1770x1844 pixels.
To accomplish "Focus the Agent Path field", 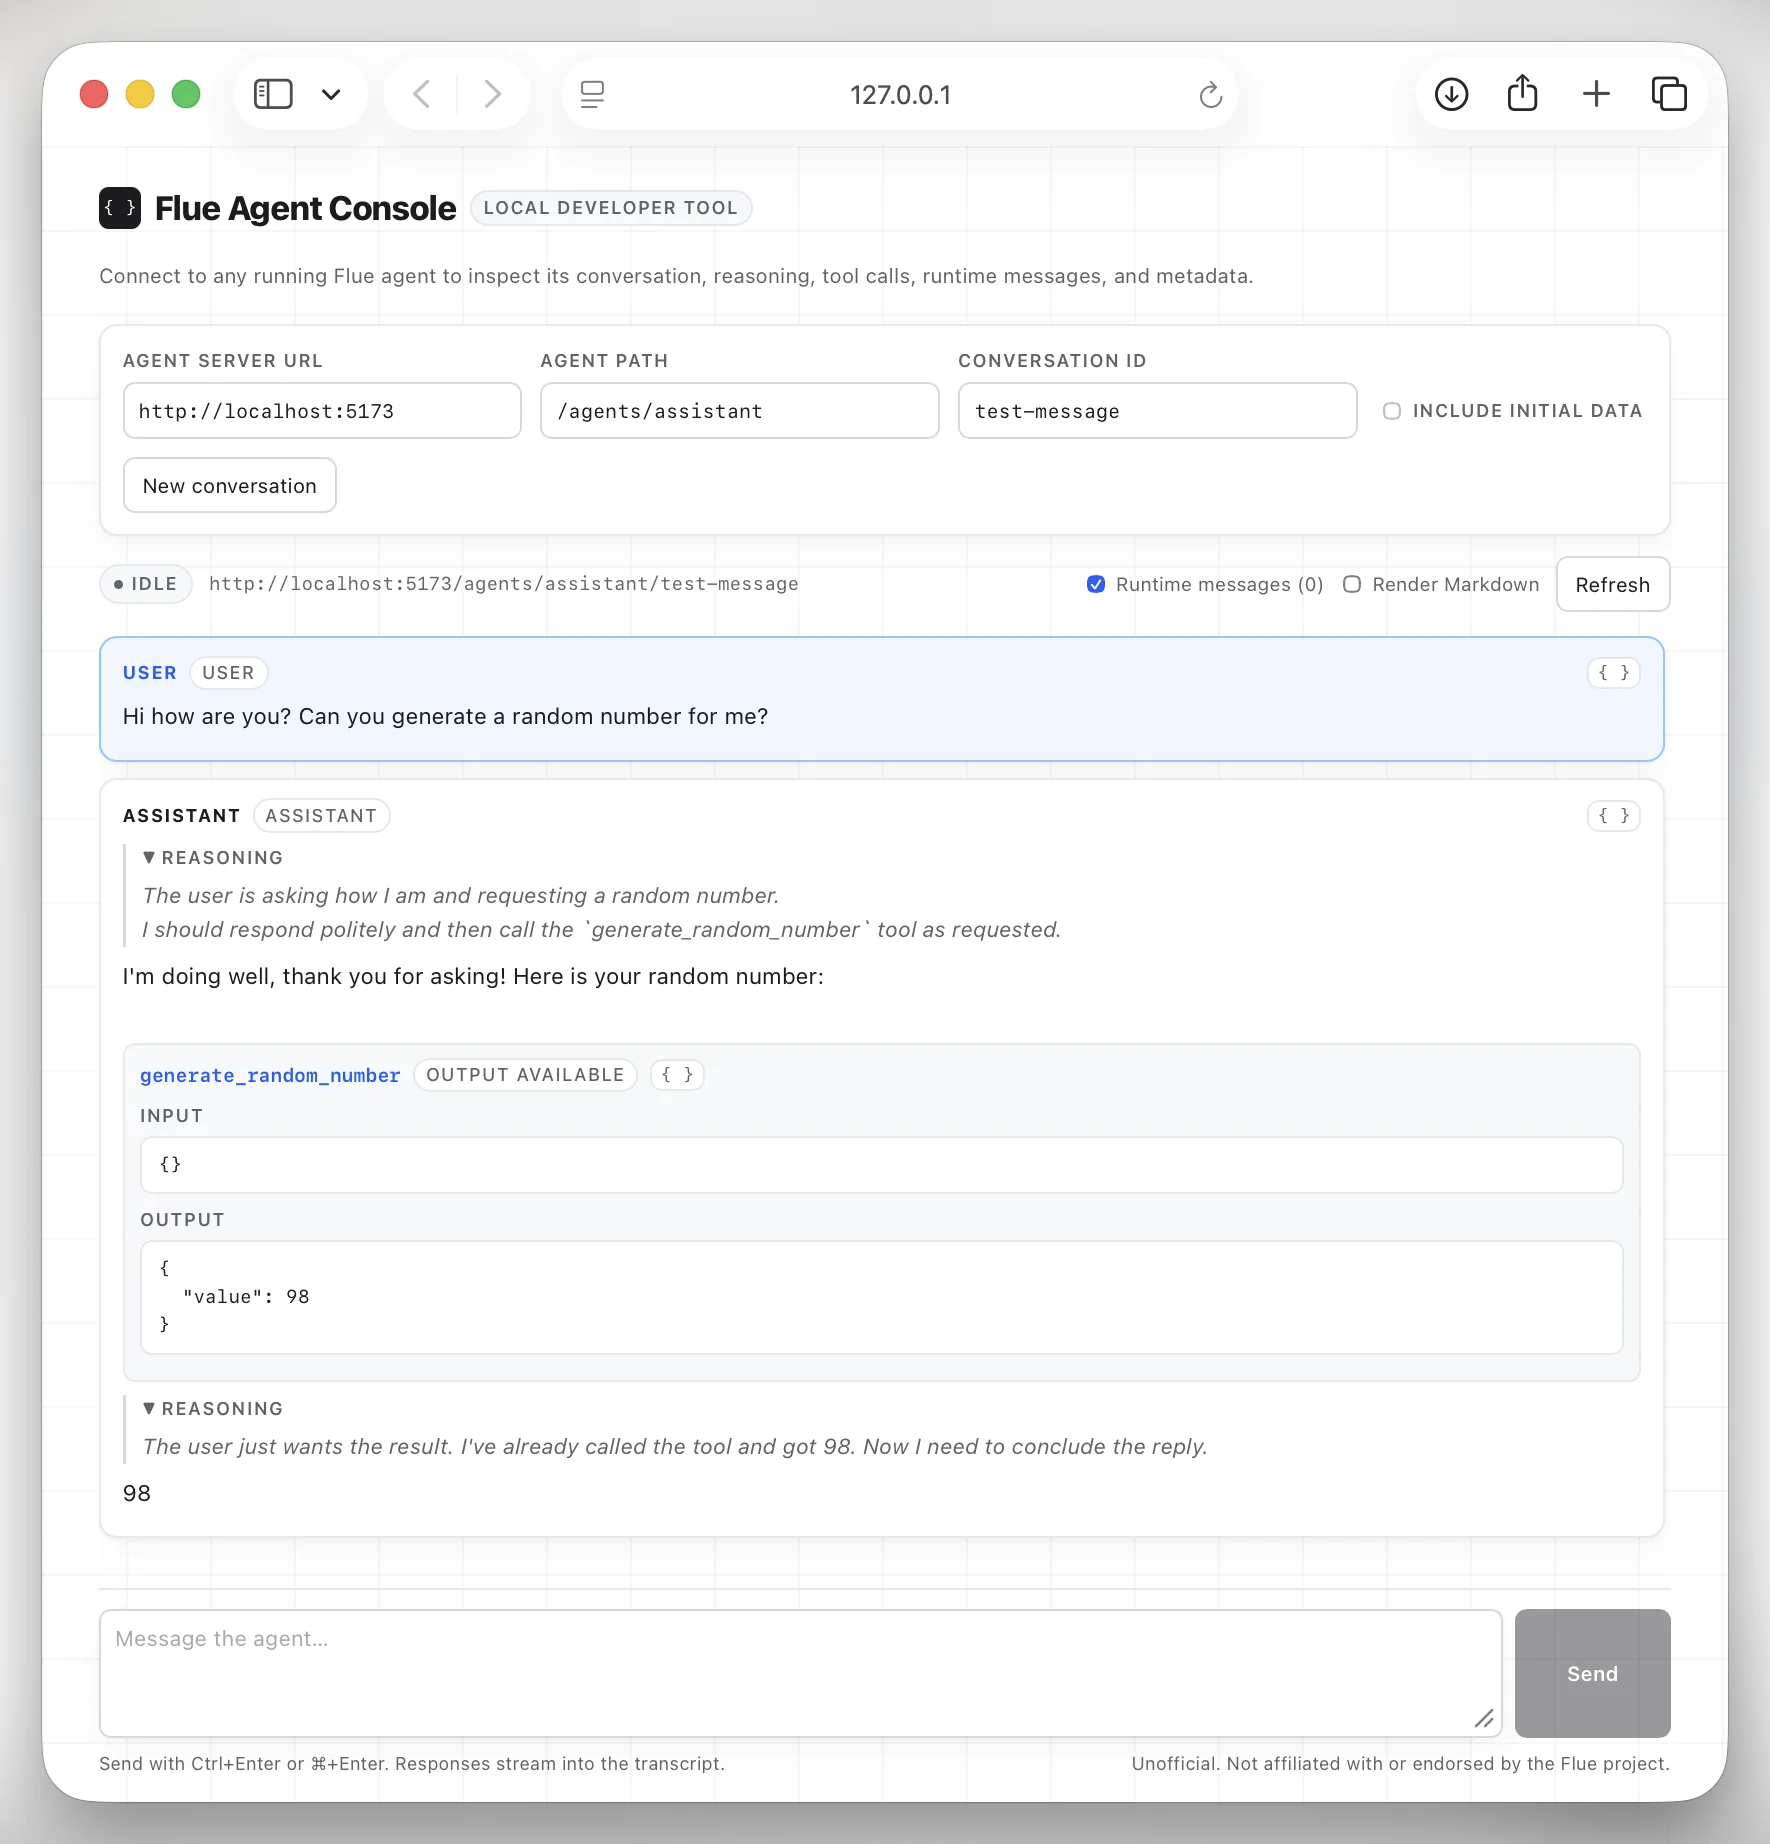I will point(740,411).
